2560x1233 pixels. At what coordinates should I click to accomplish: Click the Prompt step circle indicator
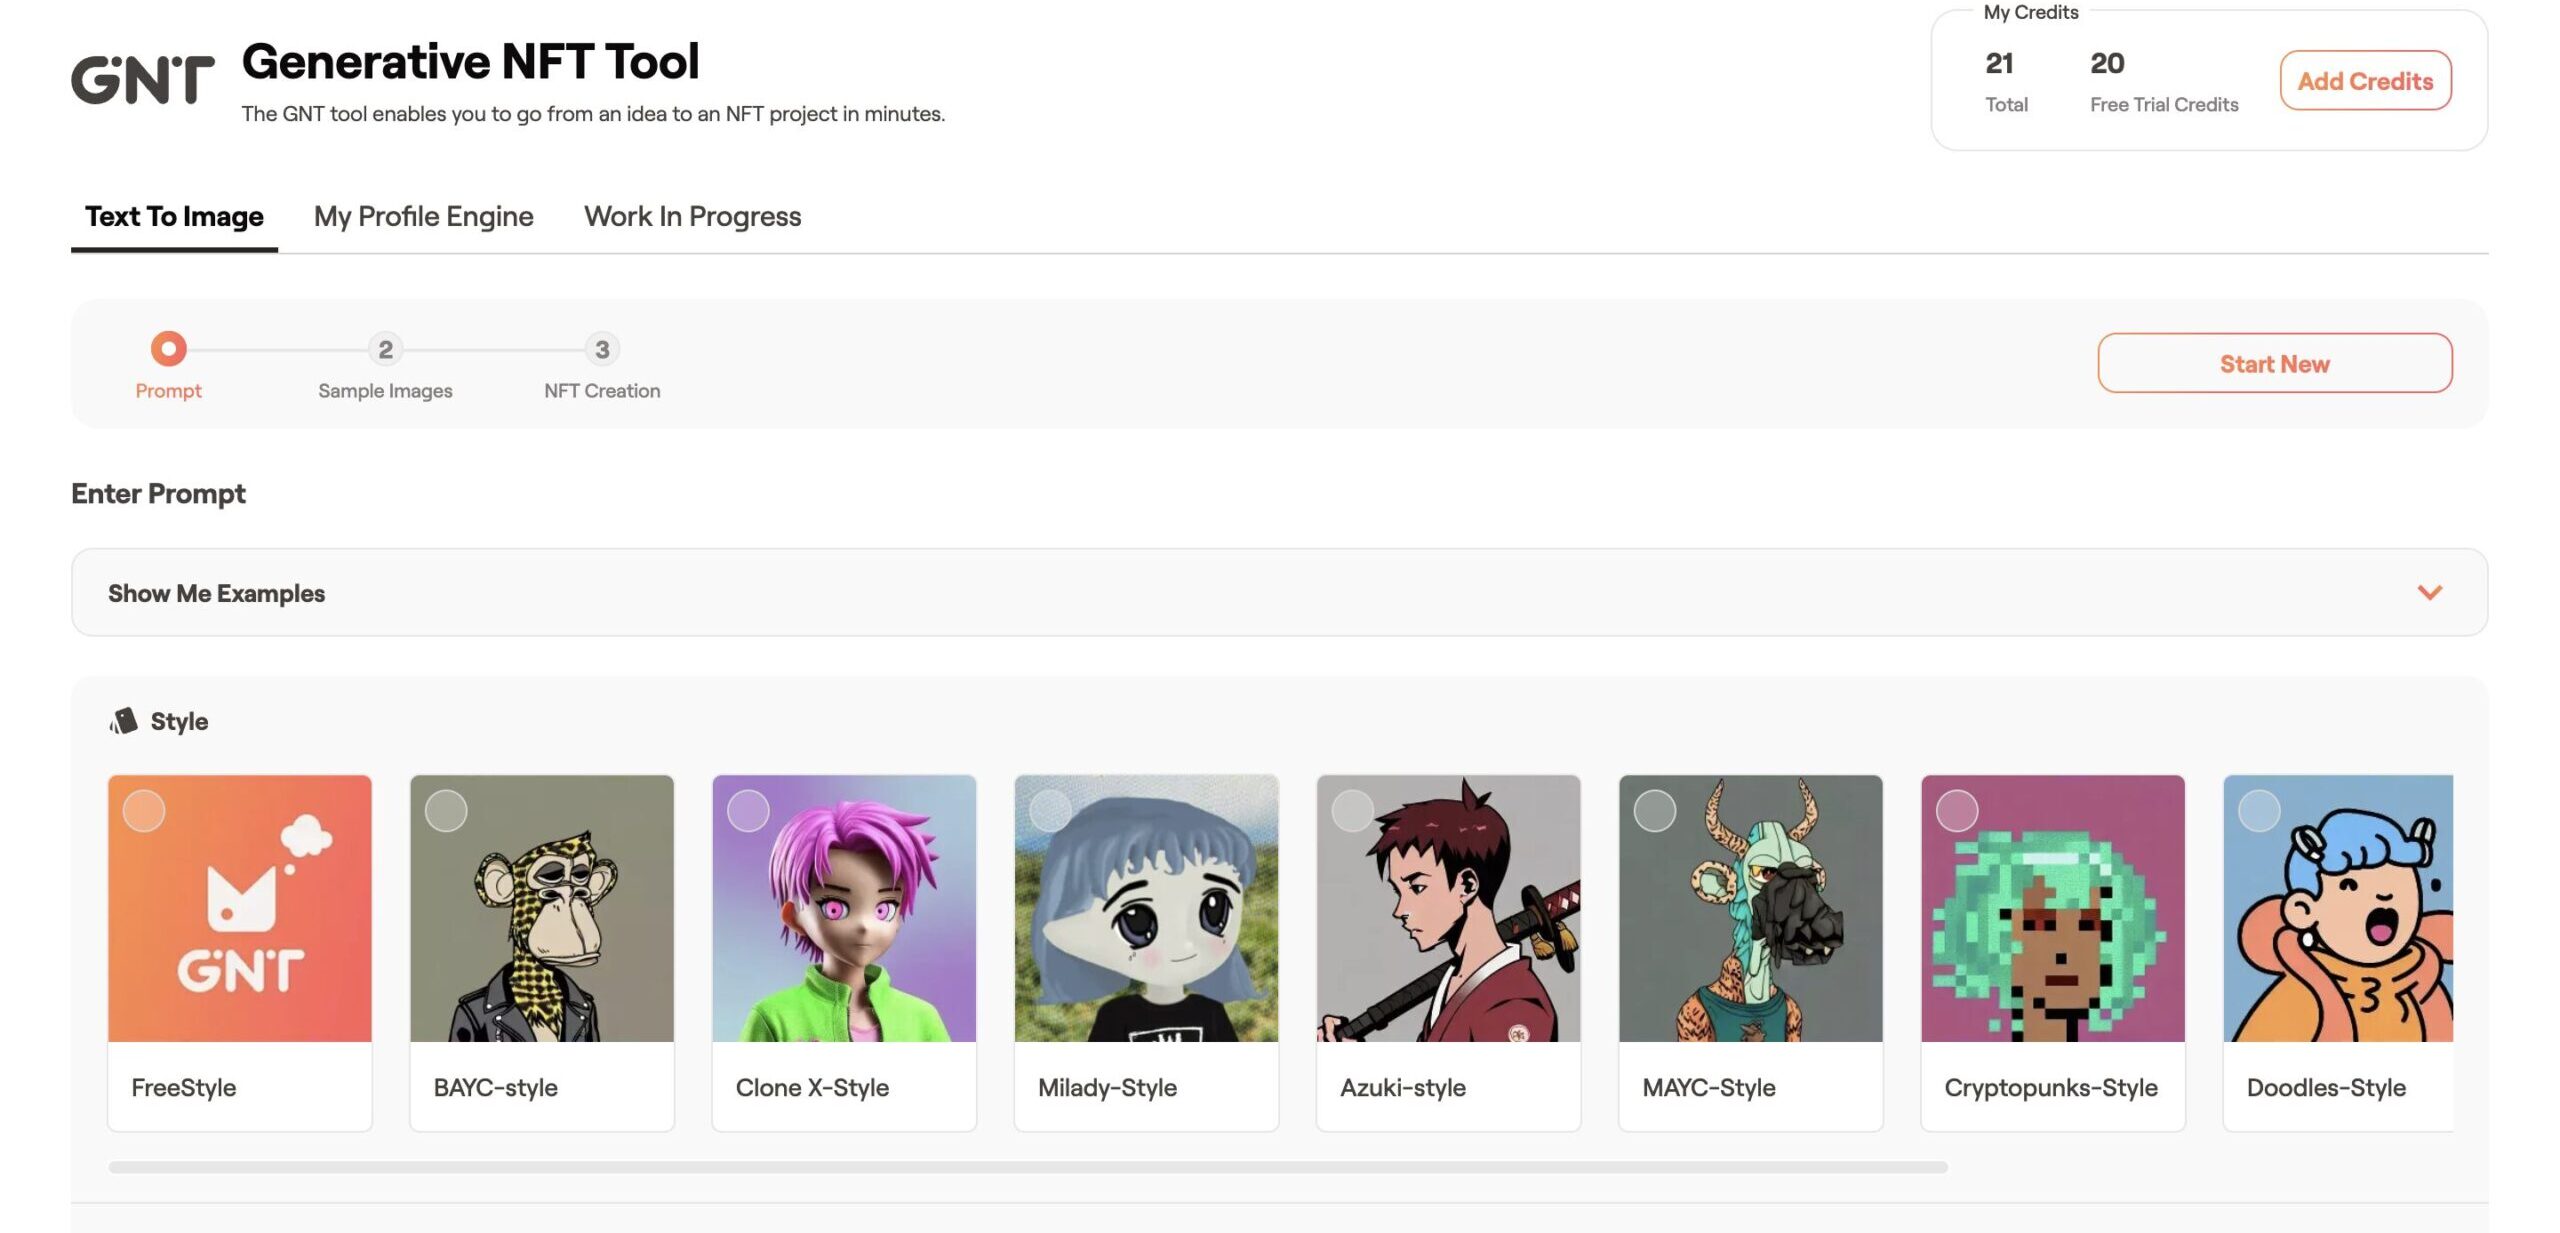point(168,349)
